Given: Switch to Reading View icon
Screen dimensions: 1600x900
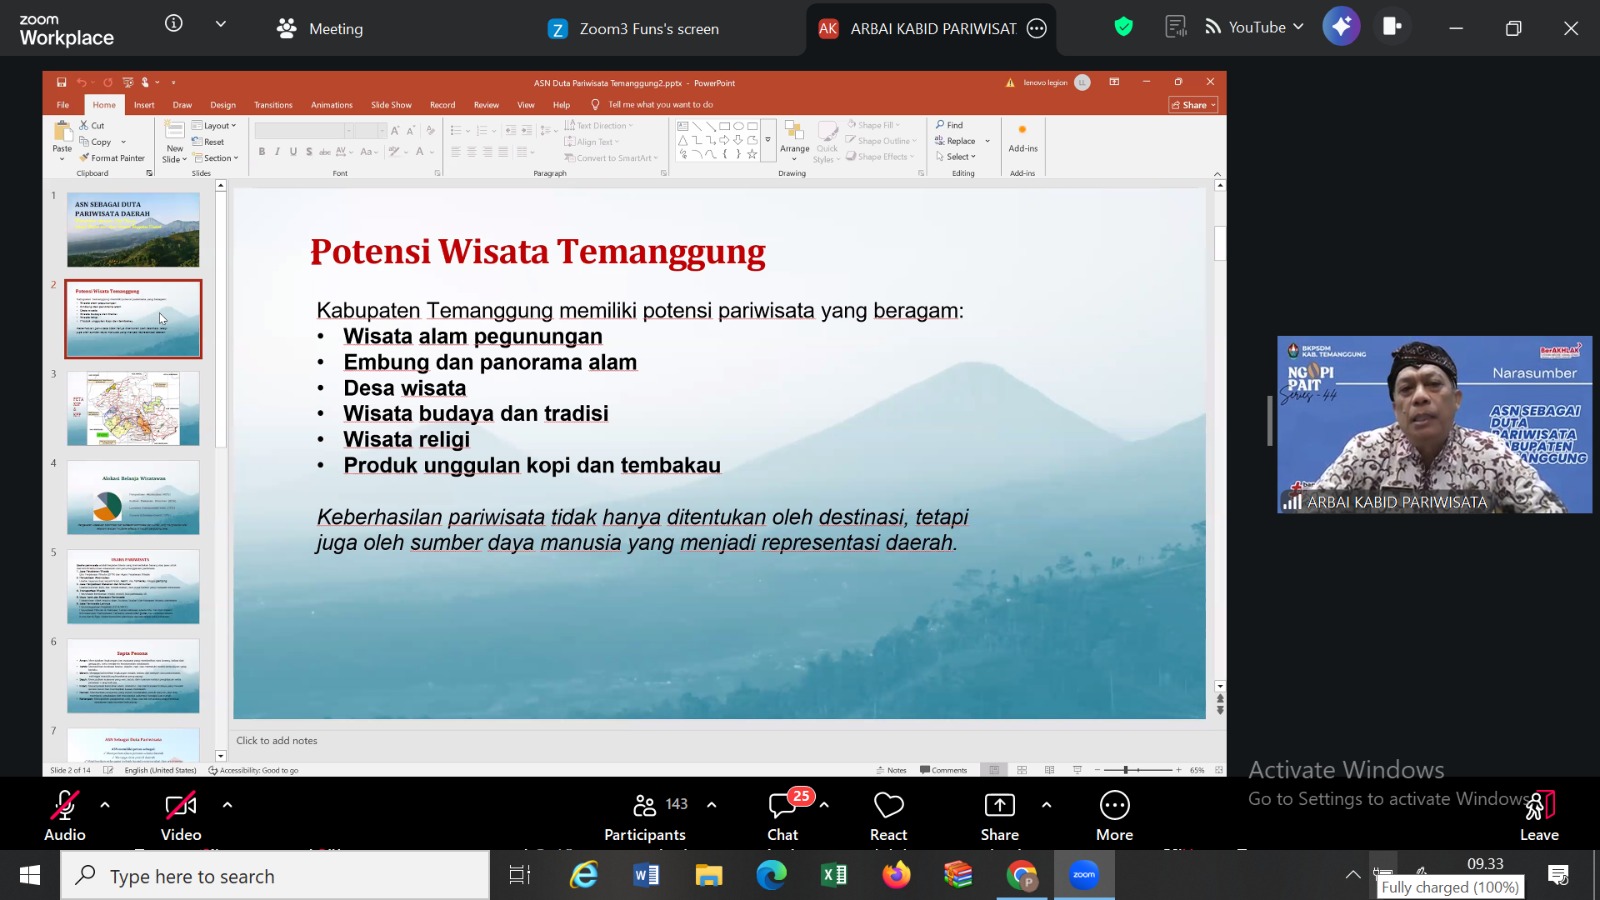Looking at the screenshot, I should [1049, 770].
